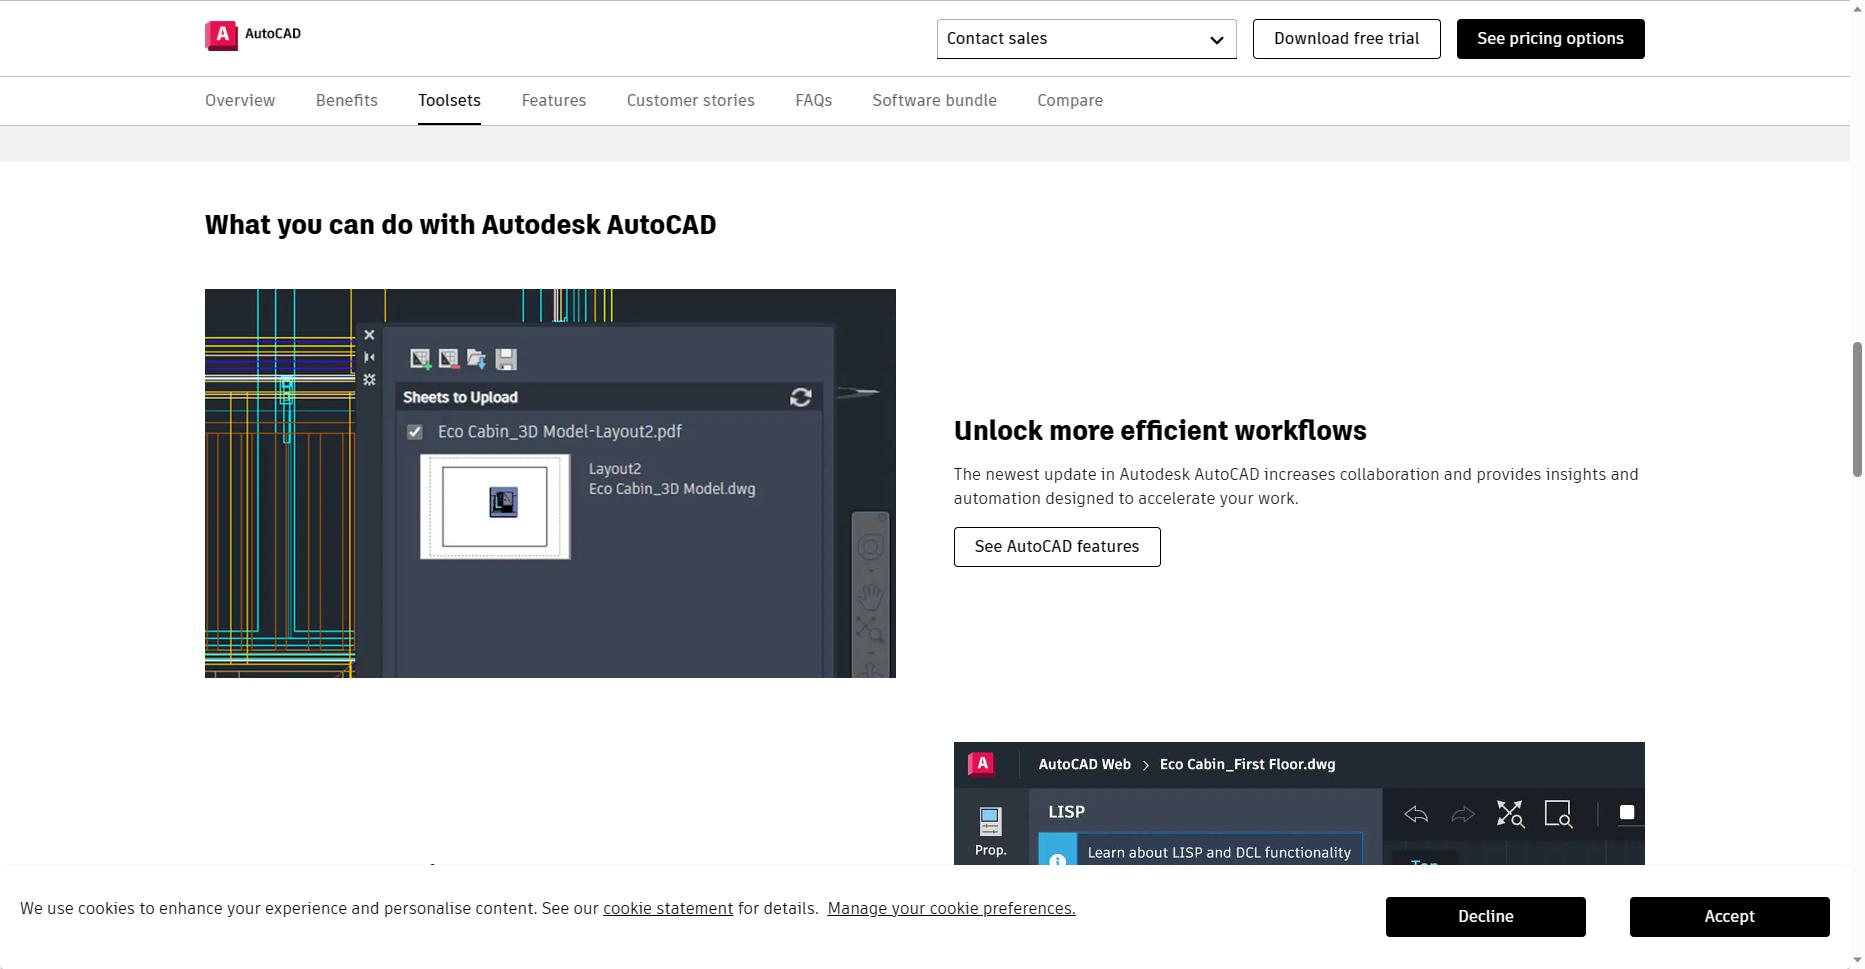The width and height of the screenshot is (1865, 969).
Task: Go to the Customer stories tab
Action: [690, 101]
